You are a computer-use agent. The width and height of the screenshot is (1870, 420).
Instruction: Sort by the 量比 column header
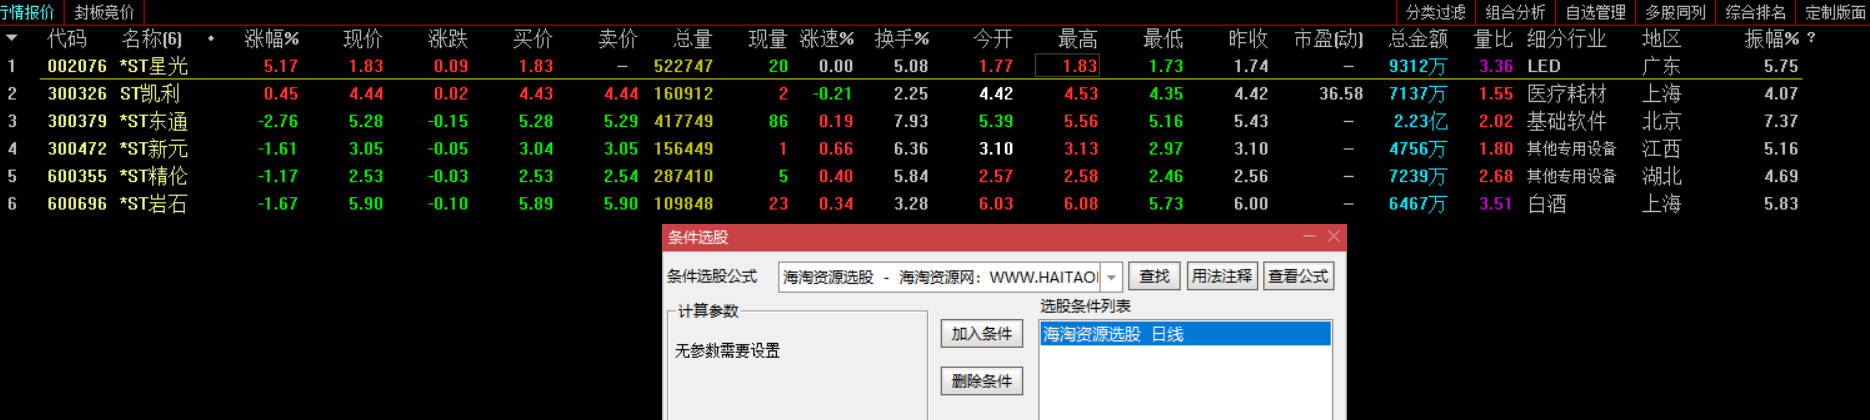(x=1493, y=39)
